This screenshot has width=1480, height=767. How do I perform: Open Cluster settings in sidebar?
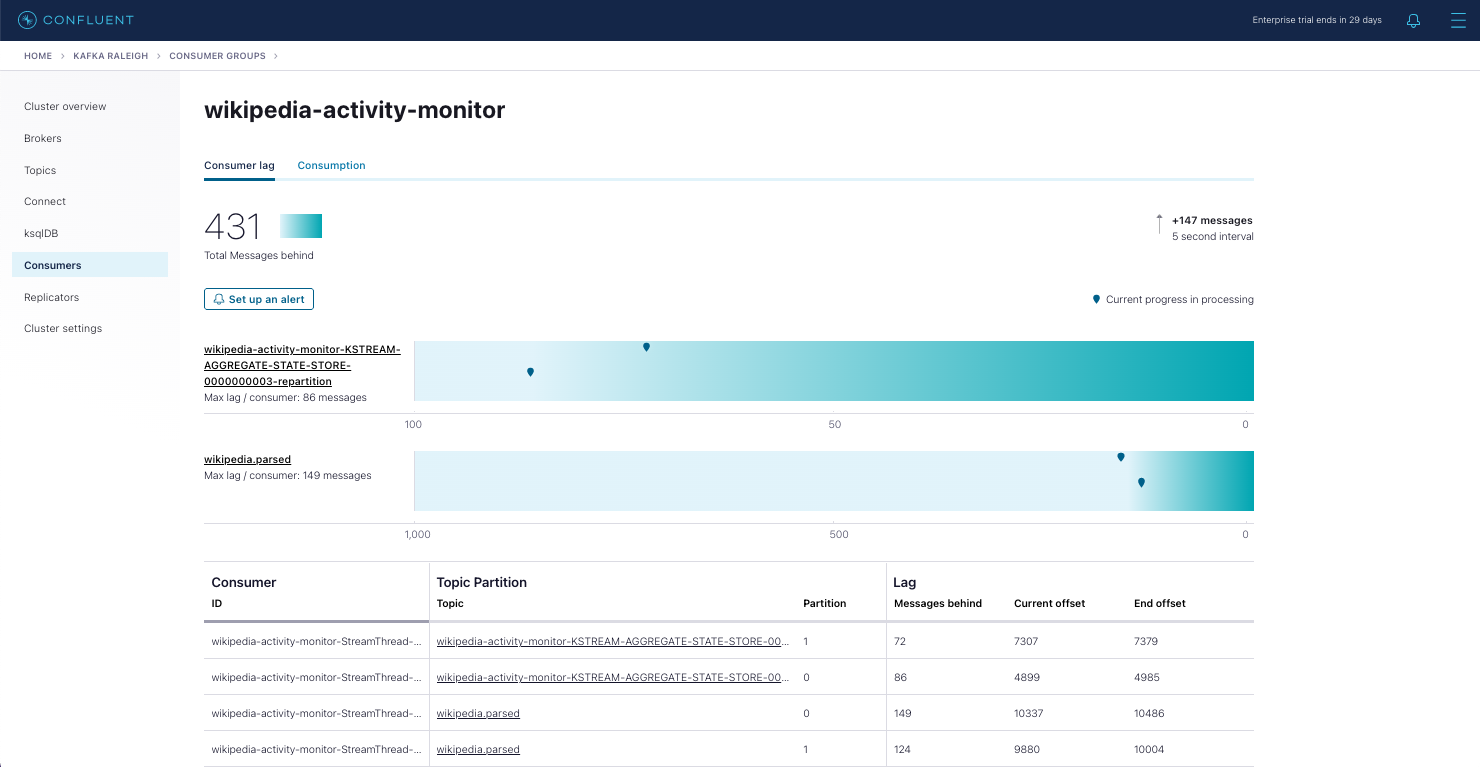click(63, 328)
